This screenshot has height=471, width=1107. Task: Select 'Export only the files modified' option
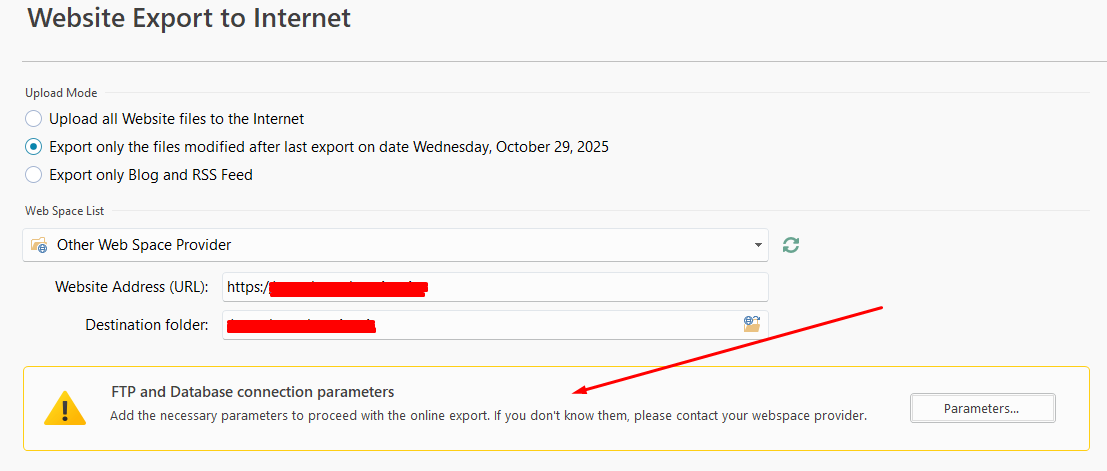tap(34, 146)
